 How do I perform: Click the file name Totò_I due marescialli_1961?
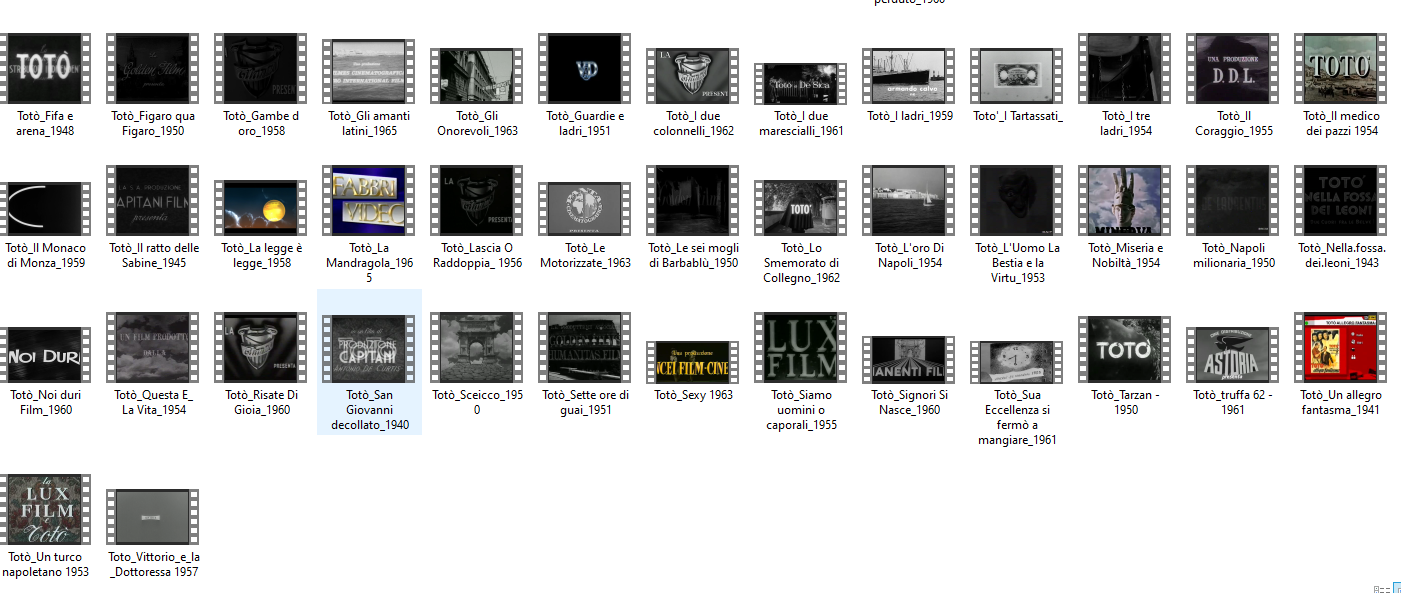point(801,124)
